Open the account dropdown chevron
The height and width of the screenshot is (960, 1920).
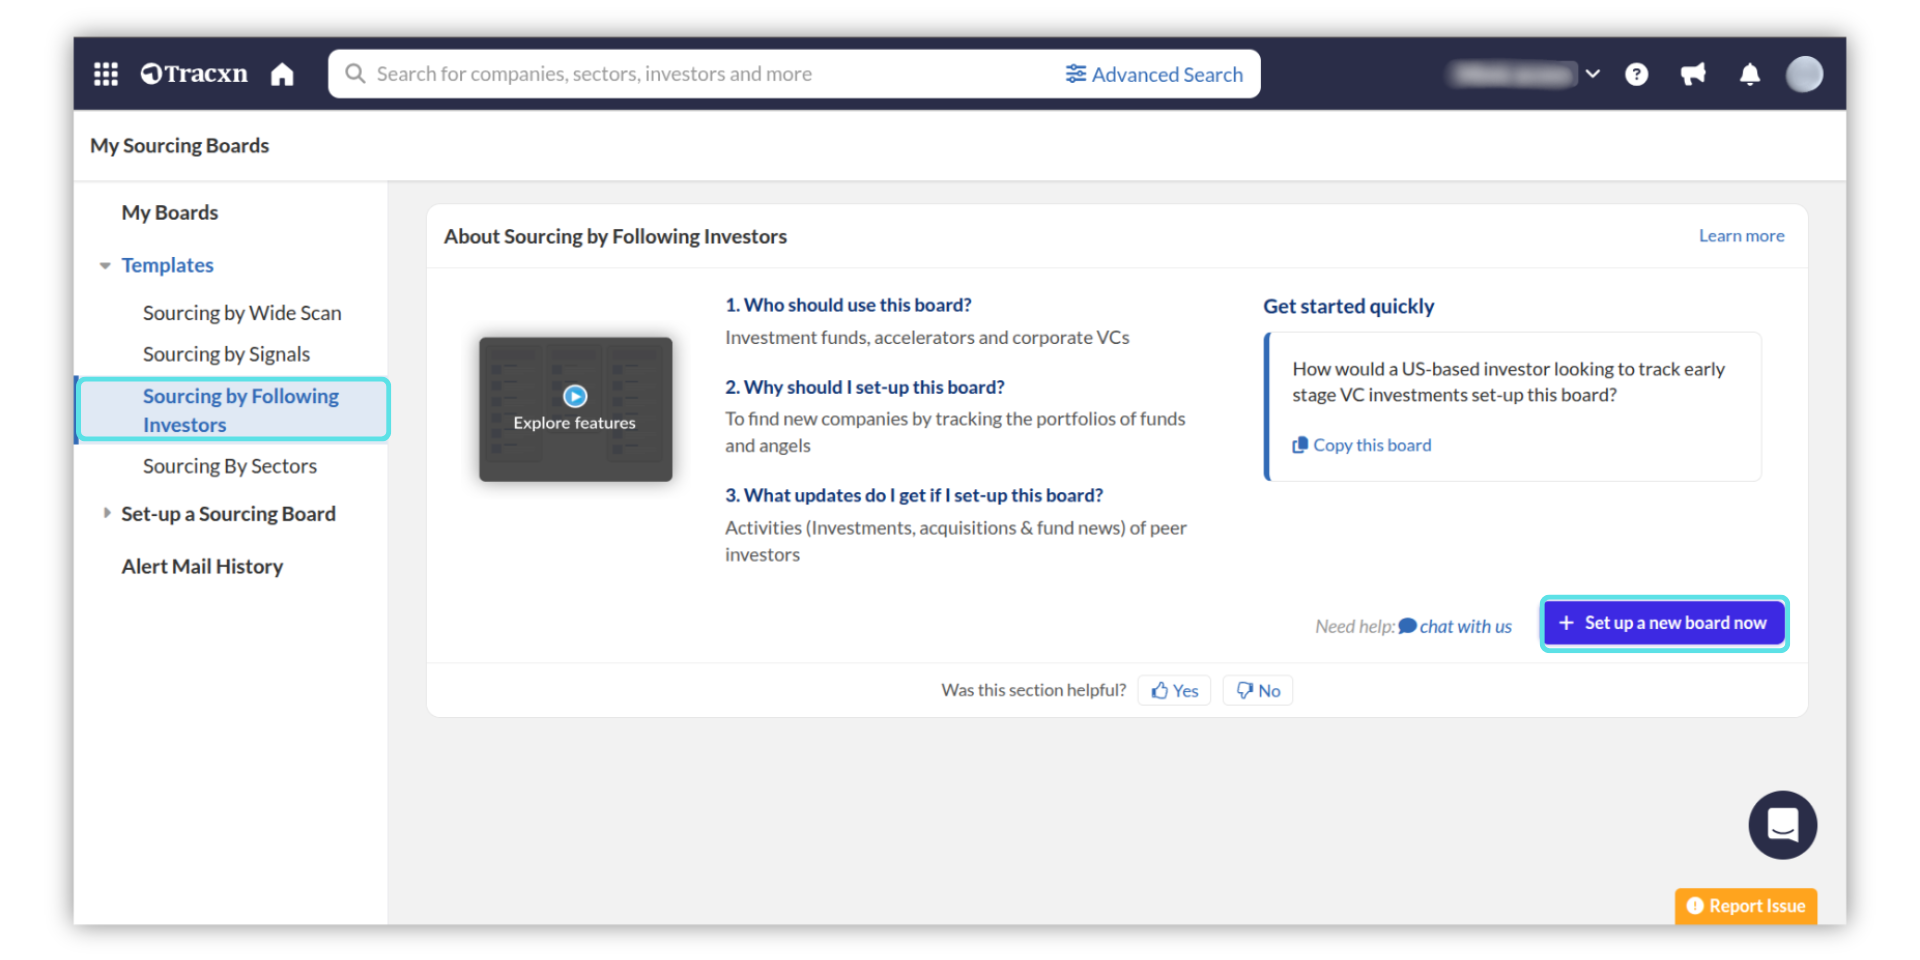1593,74
